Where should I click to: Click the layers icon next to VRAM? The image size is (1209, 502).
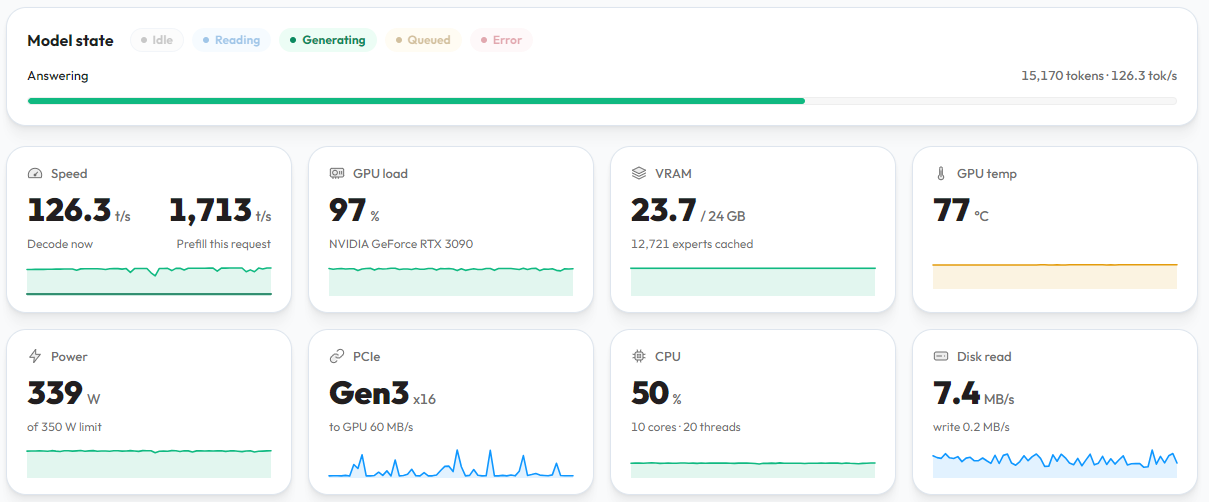(x=639, y=173)
